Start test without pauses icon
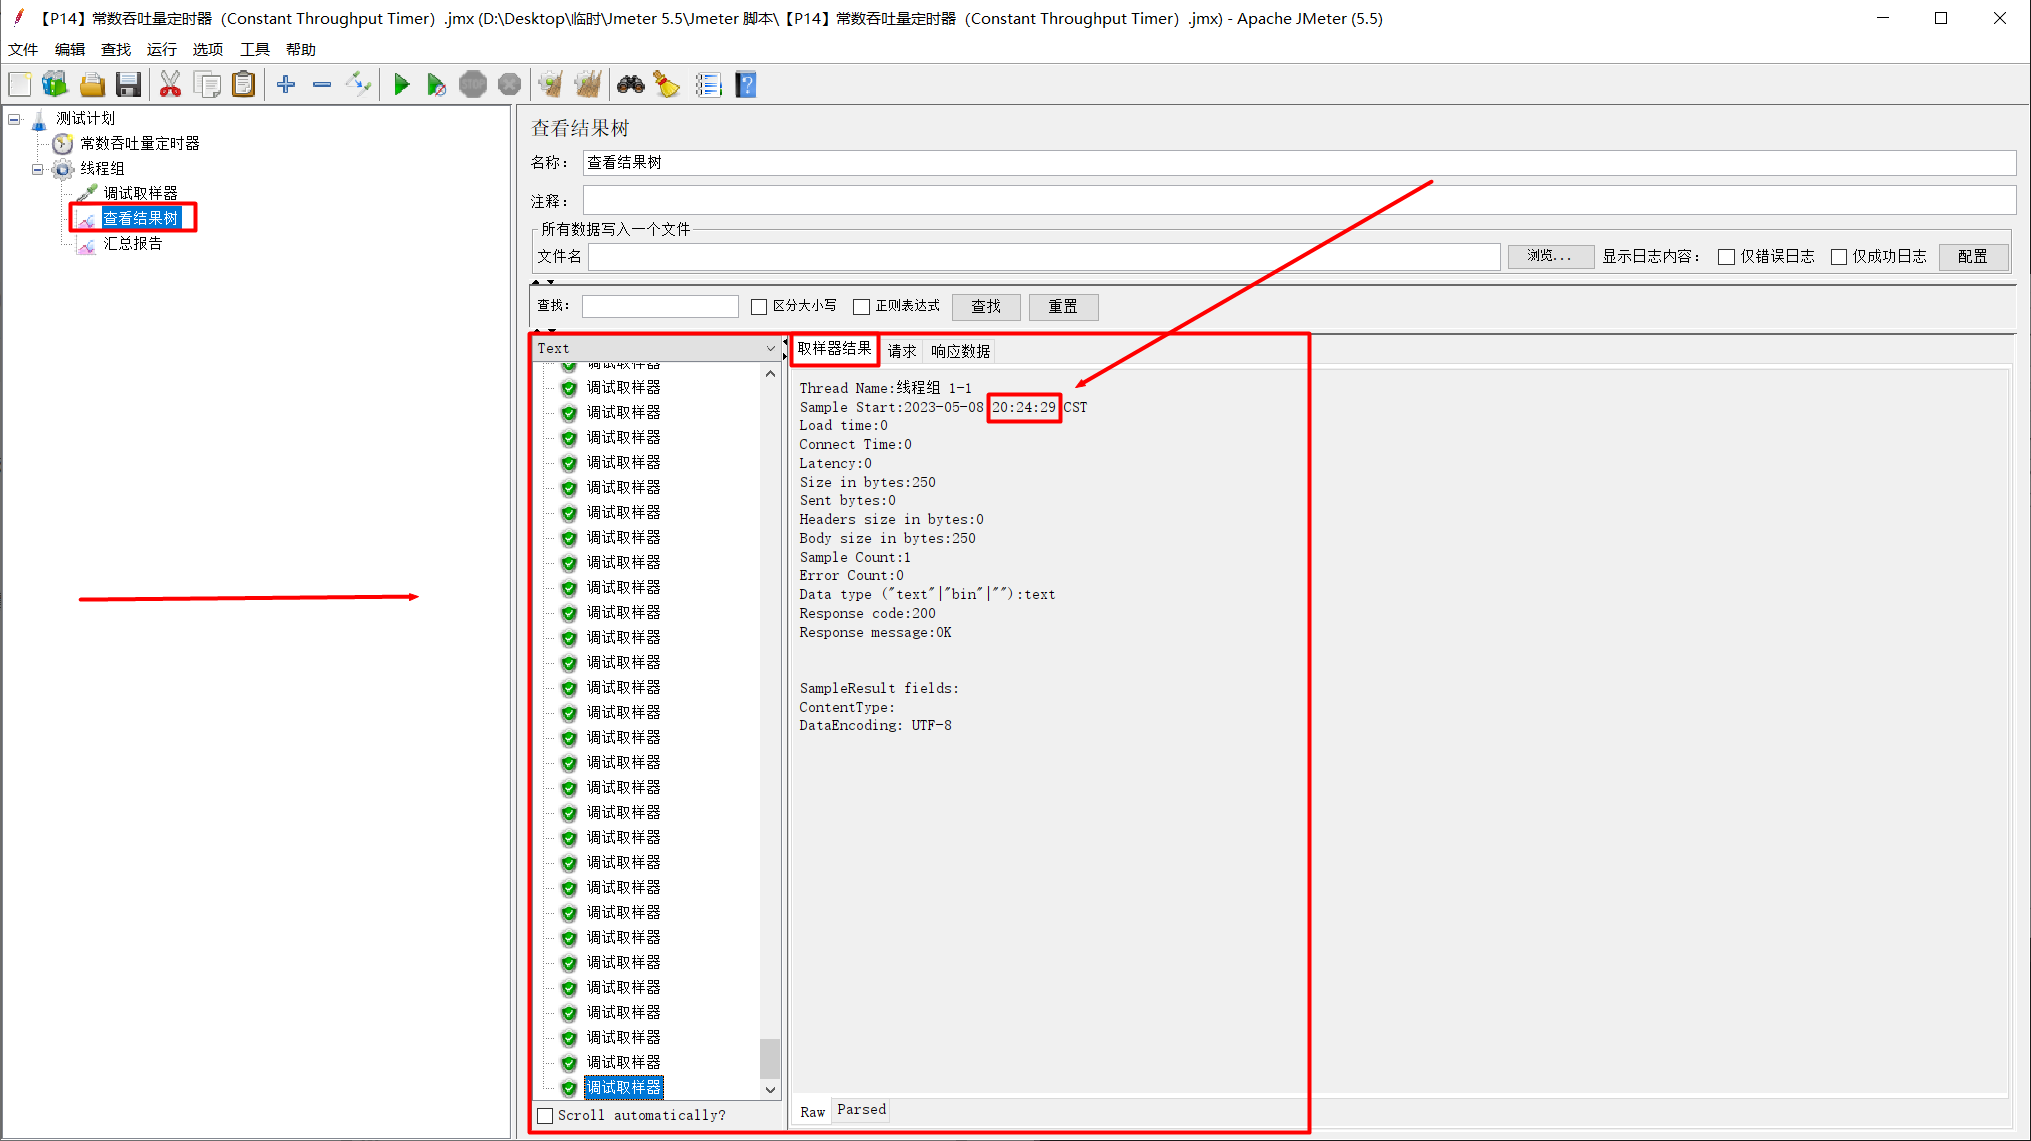Viewport: 2031px width, 1141px height. pyautogui.click(x=436, y=85)
